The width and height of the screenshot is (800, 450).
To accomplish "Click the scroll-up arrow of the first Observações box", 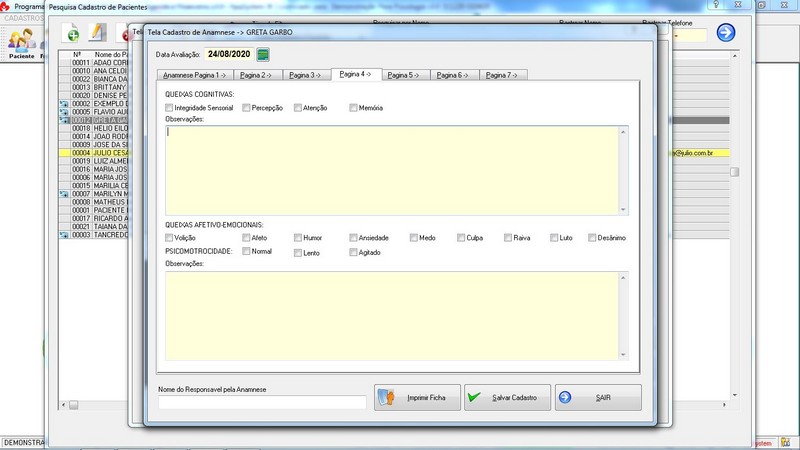I will 623,132.
